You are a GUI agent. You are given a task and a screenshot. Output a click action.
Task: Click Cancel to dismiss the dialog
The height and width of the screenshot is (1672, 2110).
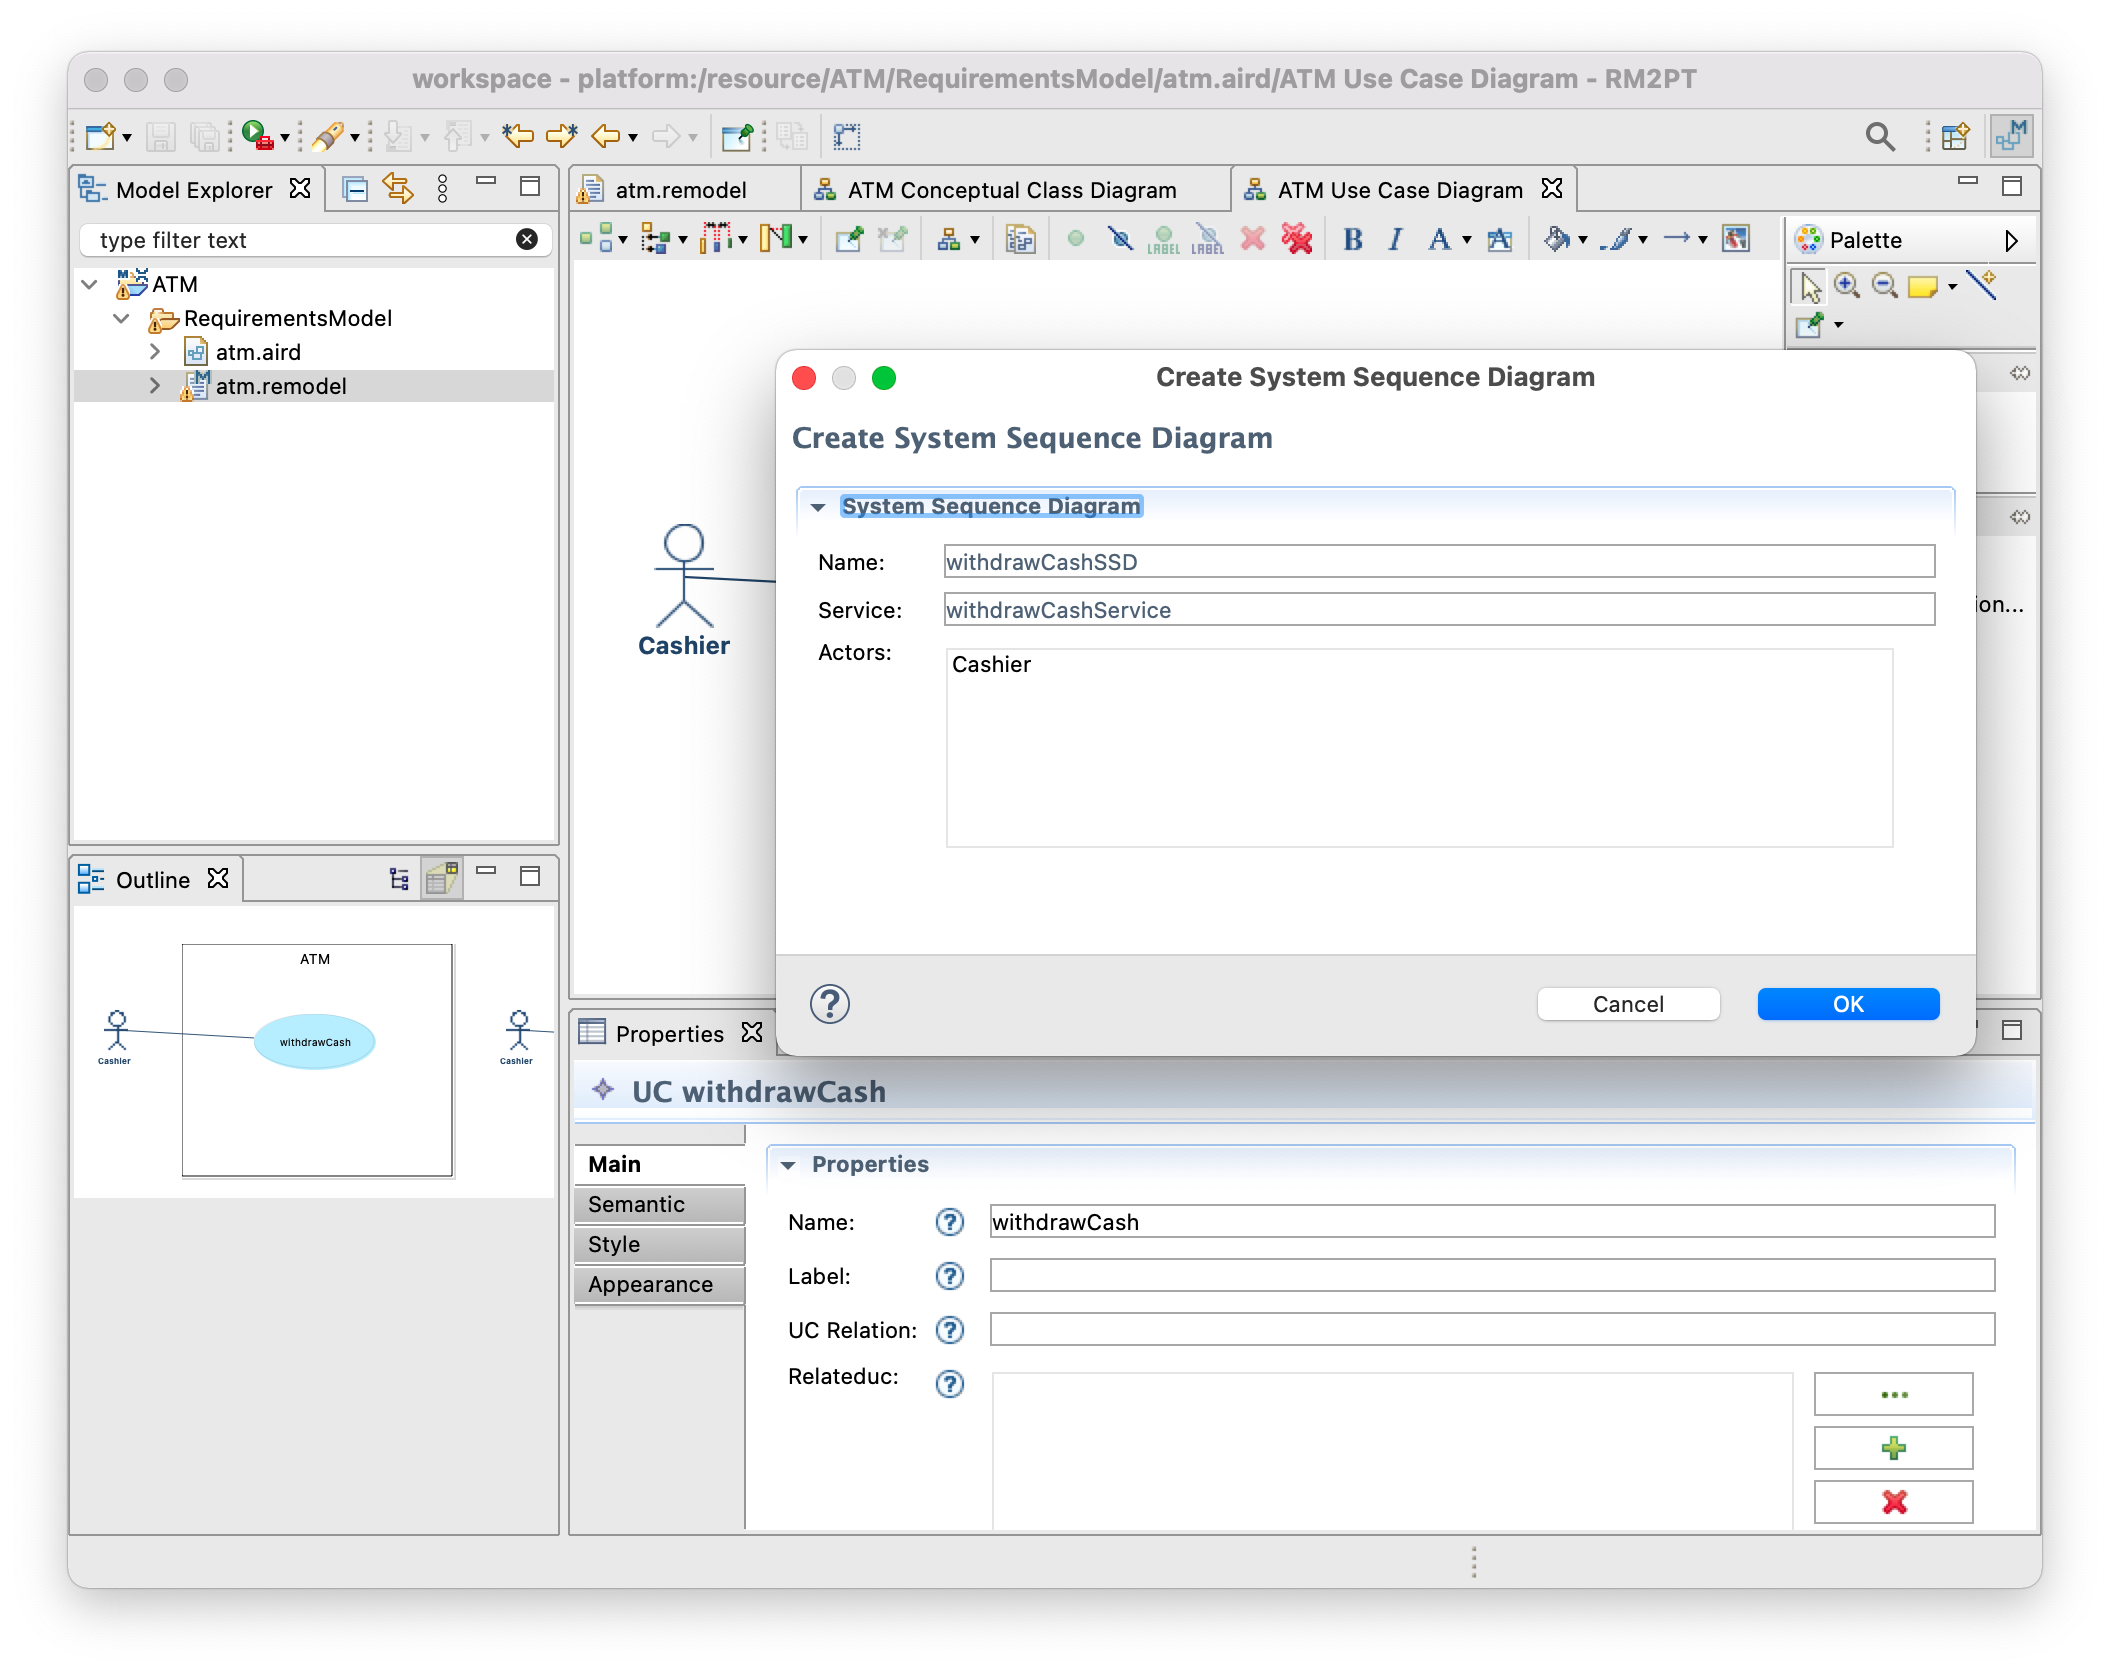click(1627, 1002)
